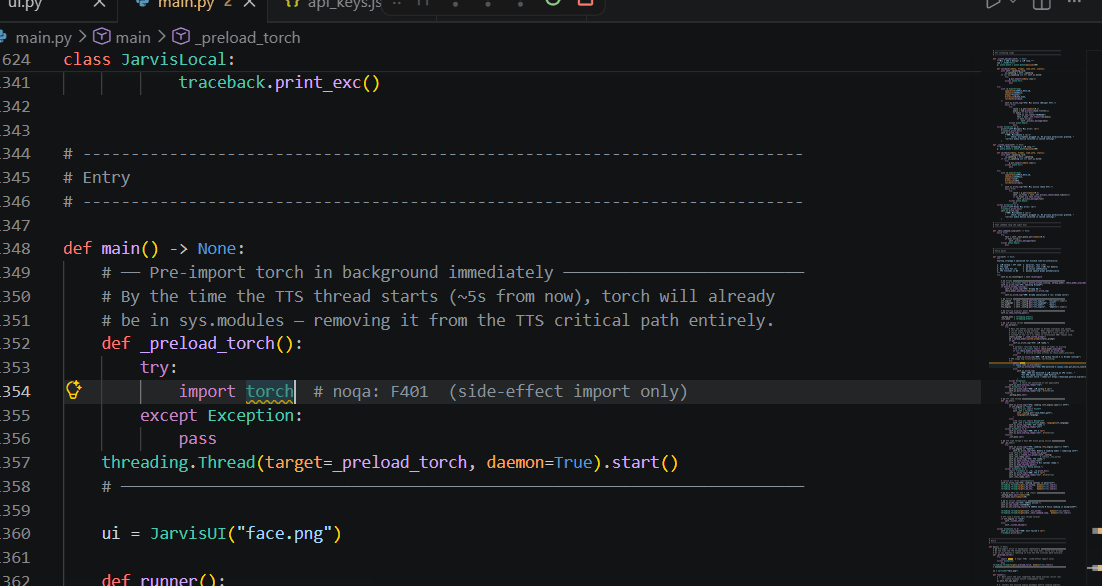Click the main.py breadcrumb item
Screen dimensions: 1102x586
point(43,37)
